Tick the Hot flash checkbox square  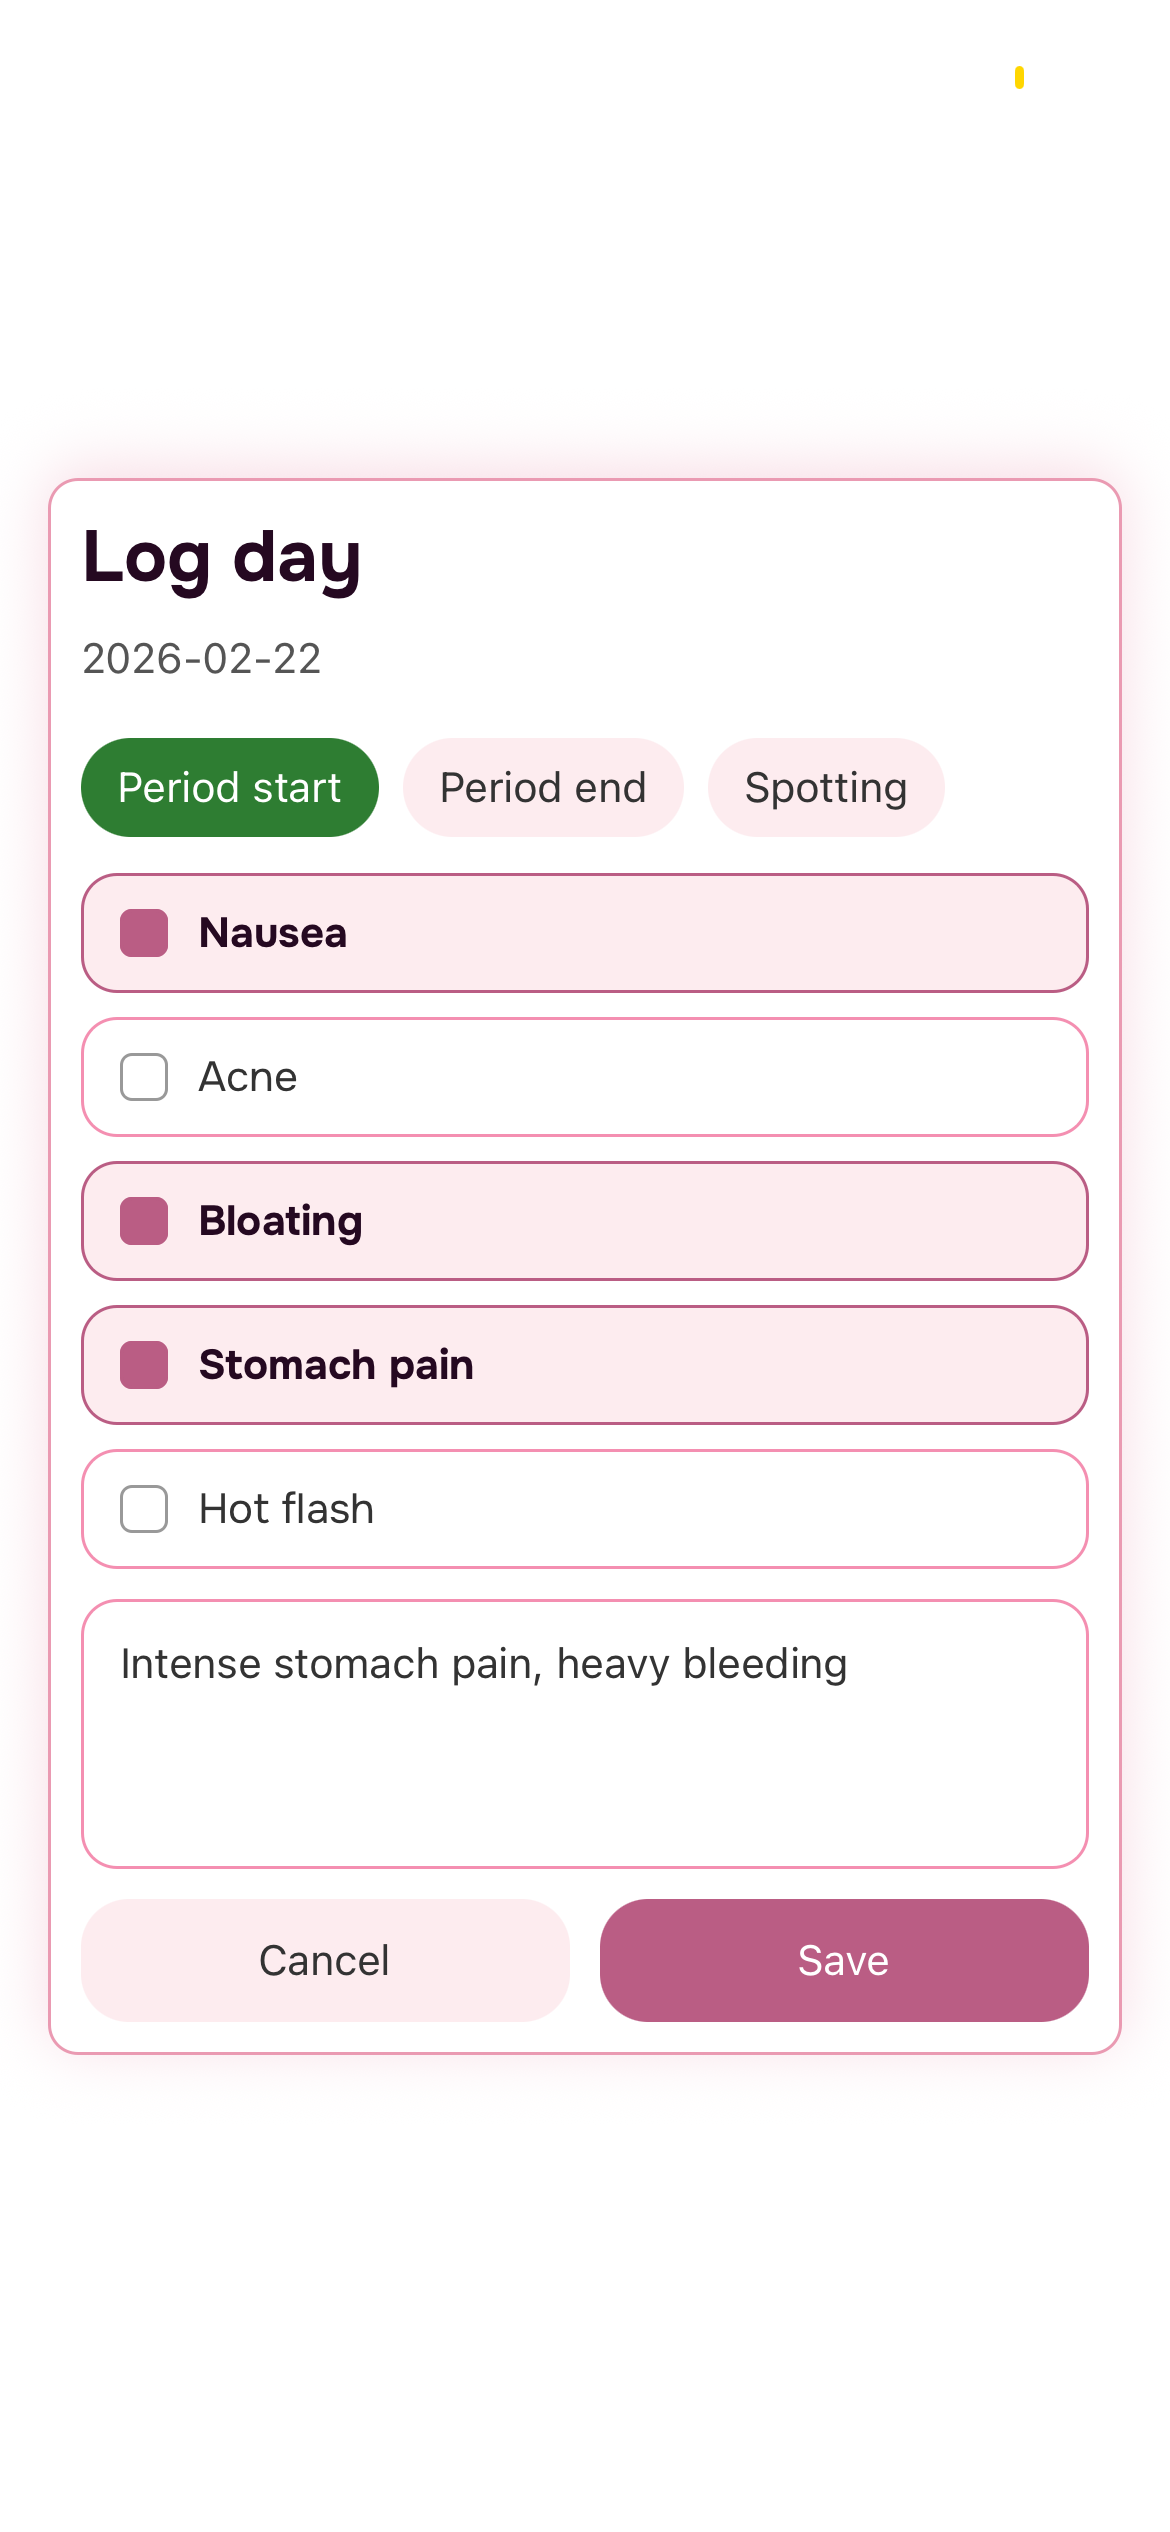coord(144,1509)
